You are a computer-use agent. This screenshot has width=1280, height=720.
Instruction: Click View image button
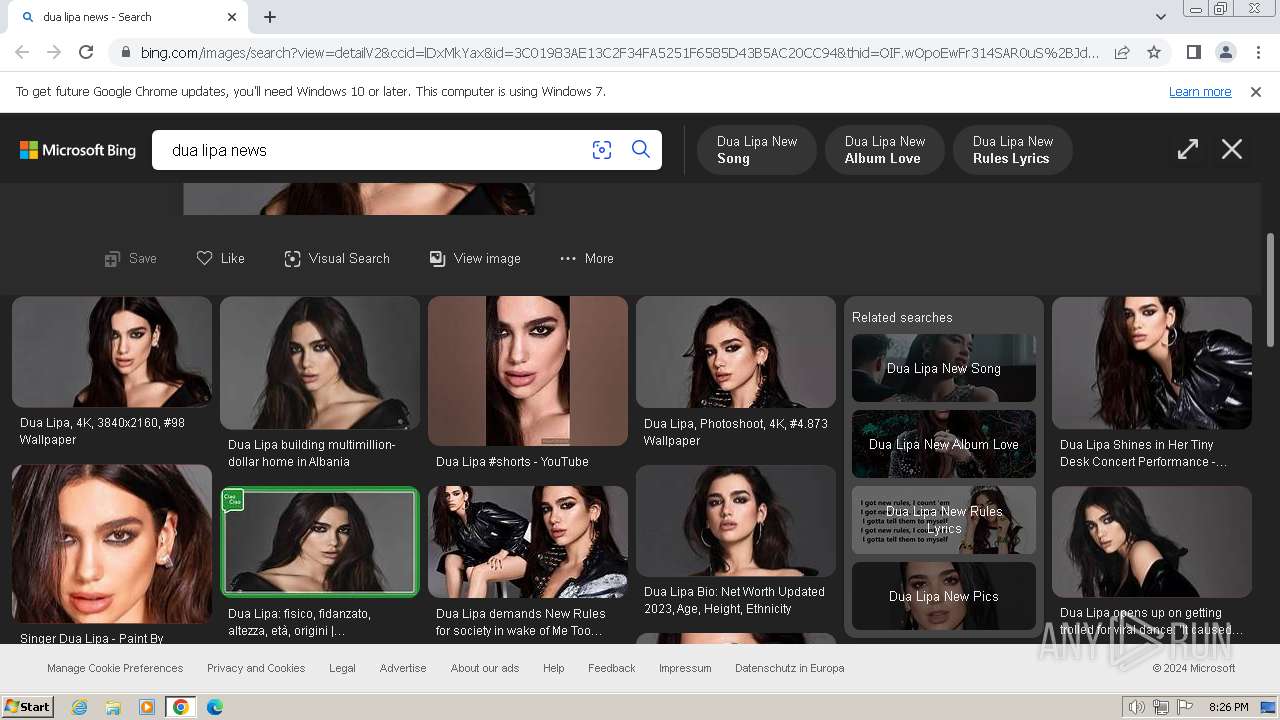click(x=475, y=258)
